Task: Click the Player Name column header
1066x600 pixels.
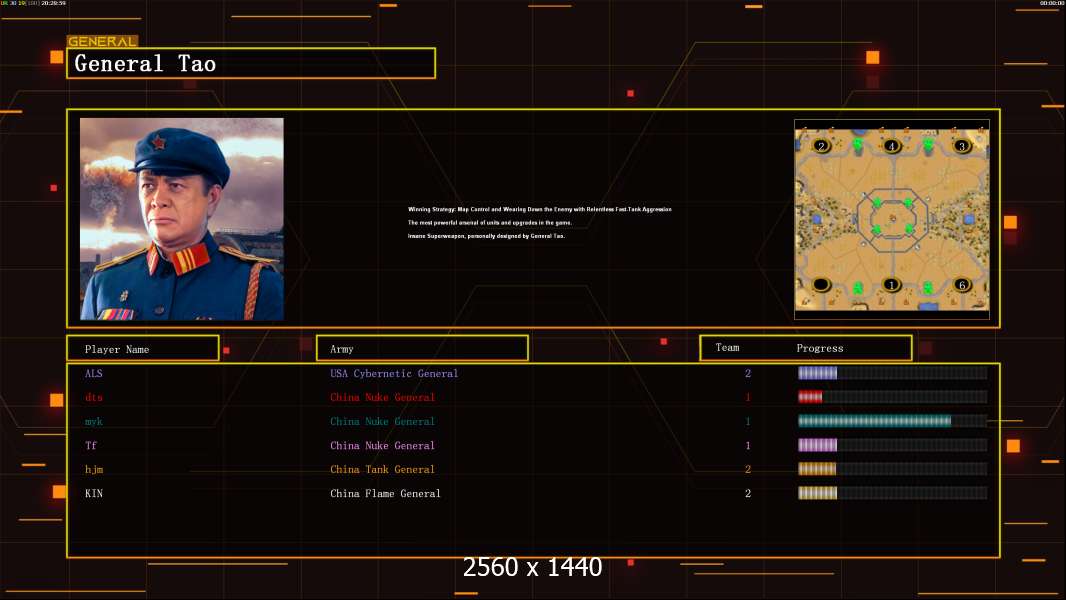Action: click(143, 349)
